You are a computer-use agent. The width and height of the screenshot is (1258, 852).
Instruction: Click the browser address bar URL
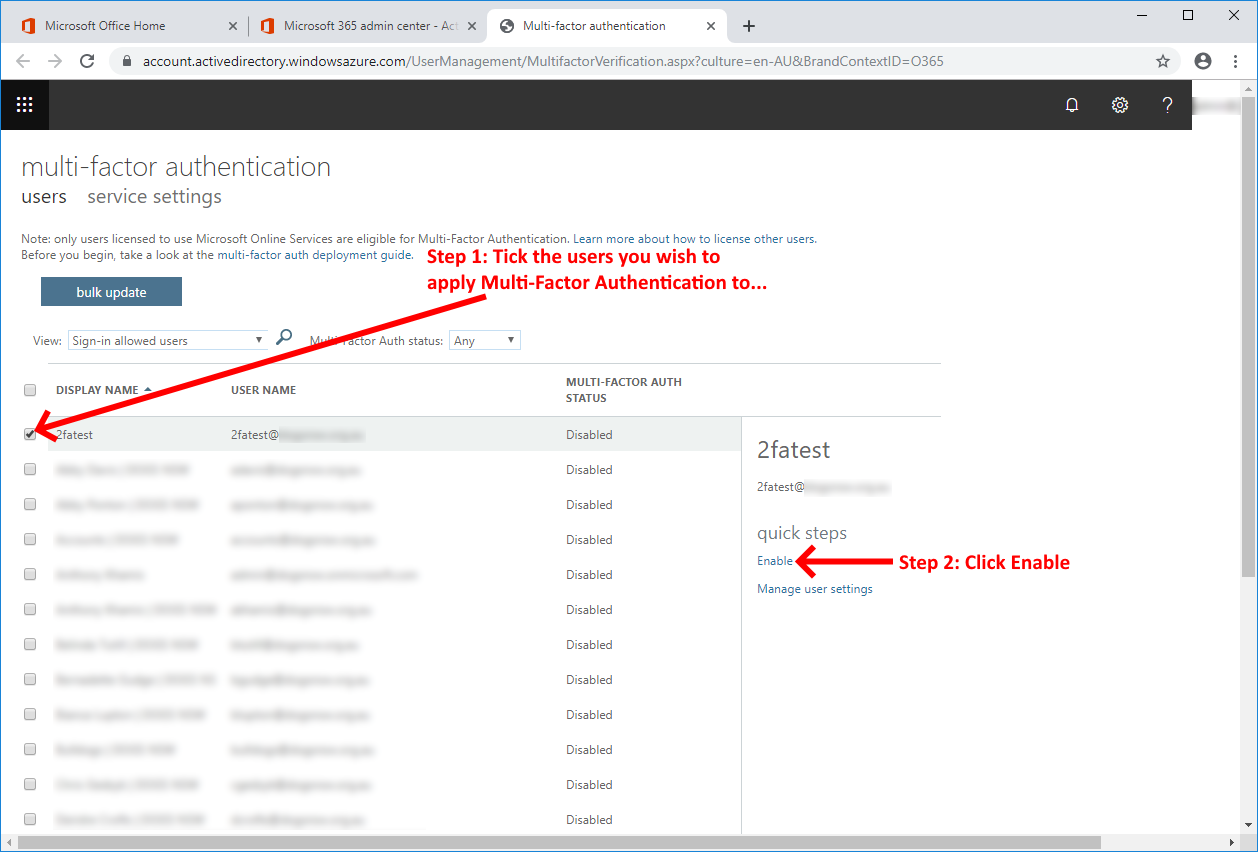(543, 61)
